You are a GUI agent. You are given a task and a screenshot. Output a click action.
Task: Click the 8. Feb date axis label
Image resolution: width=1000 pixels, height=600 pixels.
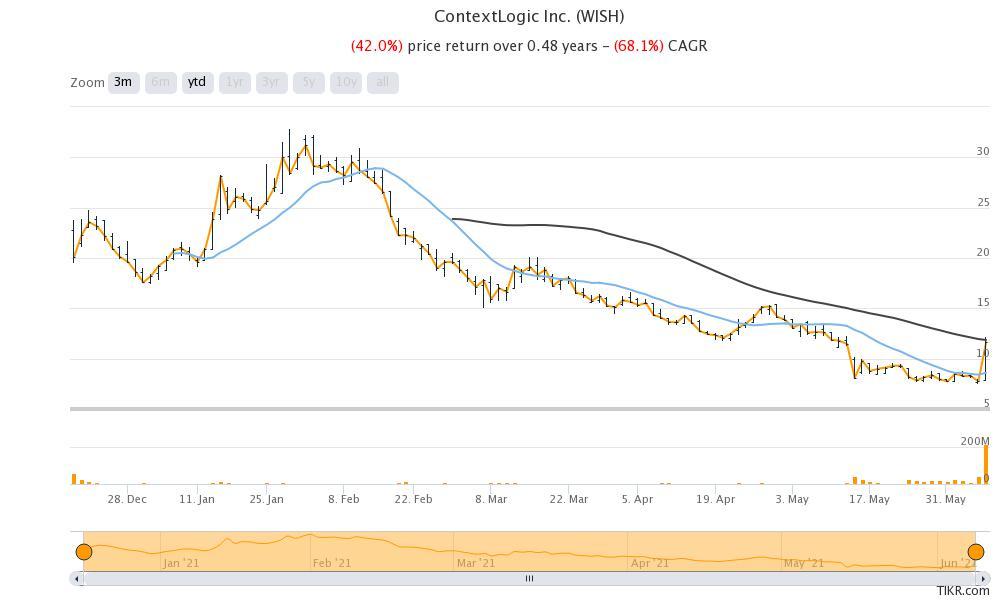click(344, 499)
